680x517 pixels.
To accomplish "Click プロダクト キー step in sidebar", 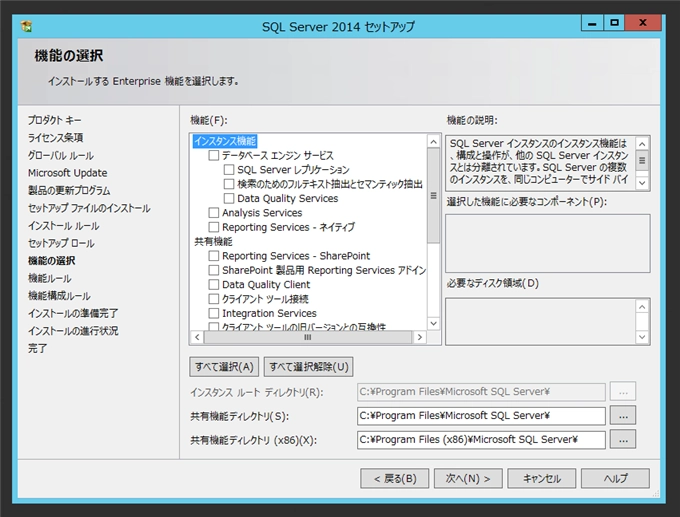I will [55, 120].
